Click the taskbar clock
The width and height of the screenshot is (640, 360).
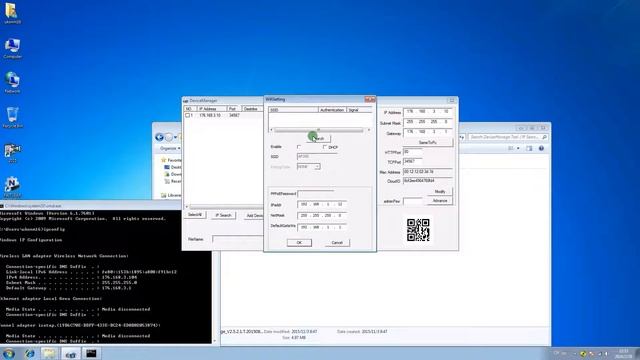click(x=624, y=353)
